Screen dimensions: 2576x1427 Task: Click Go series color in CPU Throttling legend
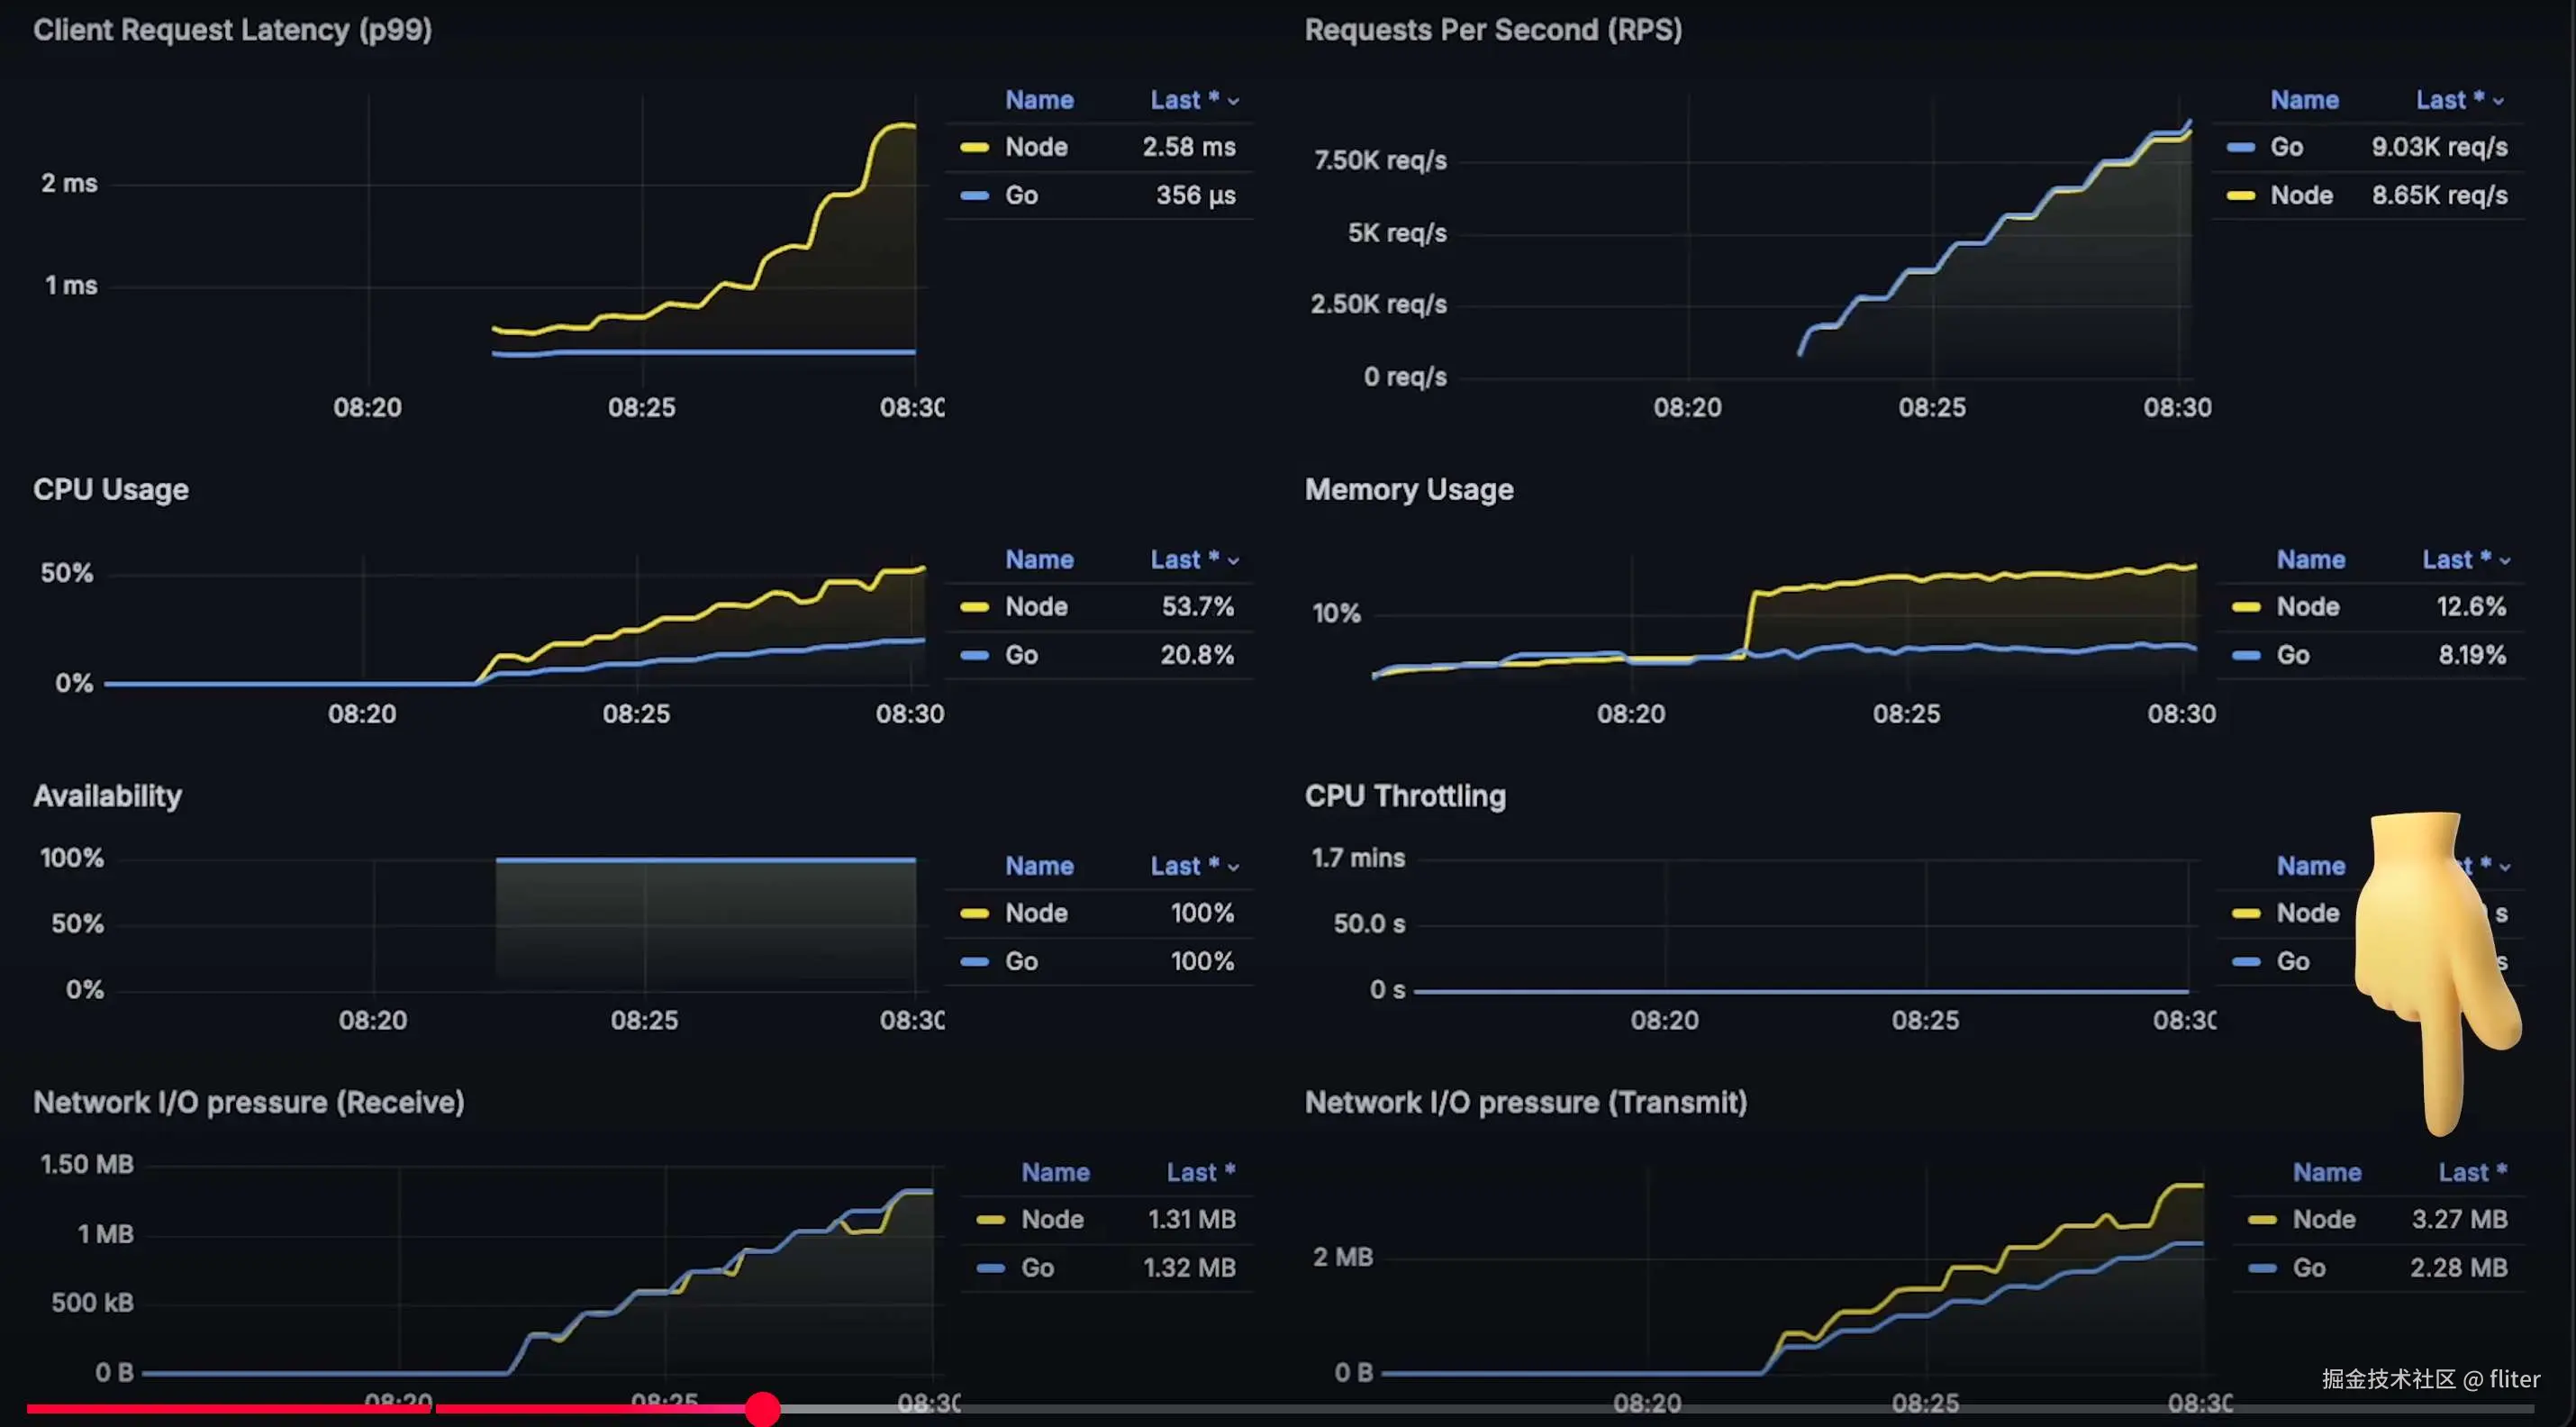(2246, 962)
